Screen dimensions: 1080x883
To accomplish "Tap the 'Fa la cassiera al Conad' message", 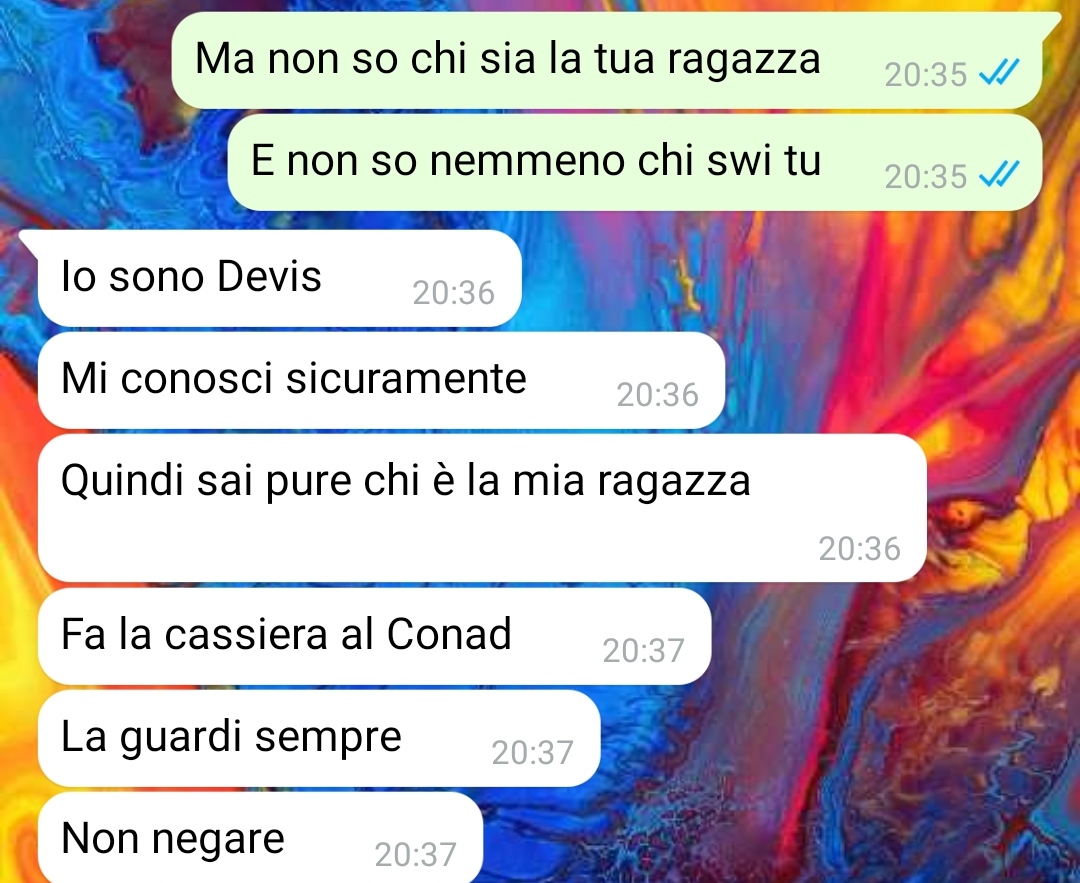I will coord(374,636).
